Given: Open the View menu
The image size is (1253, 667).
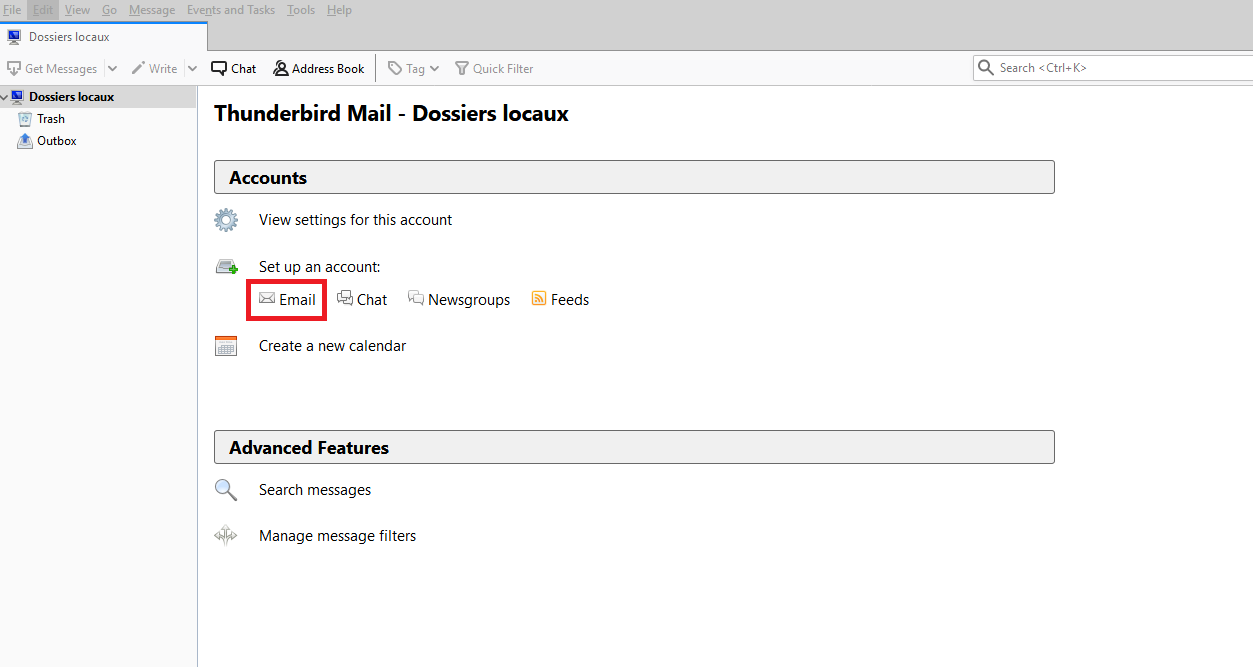Looking at the screenshot, I should click(x=77, y=10).
